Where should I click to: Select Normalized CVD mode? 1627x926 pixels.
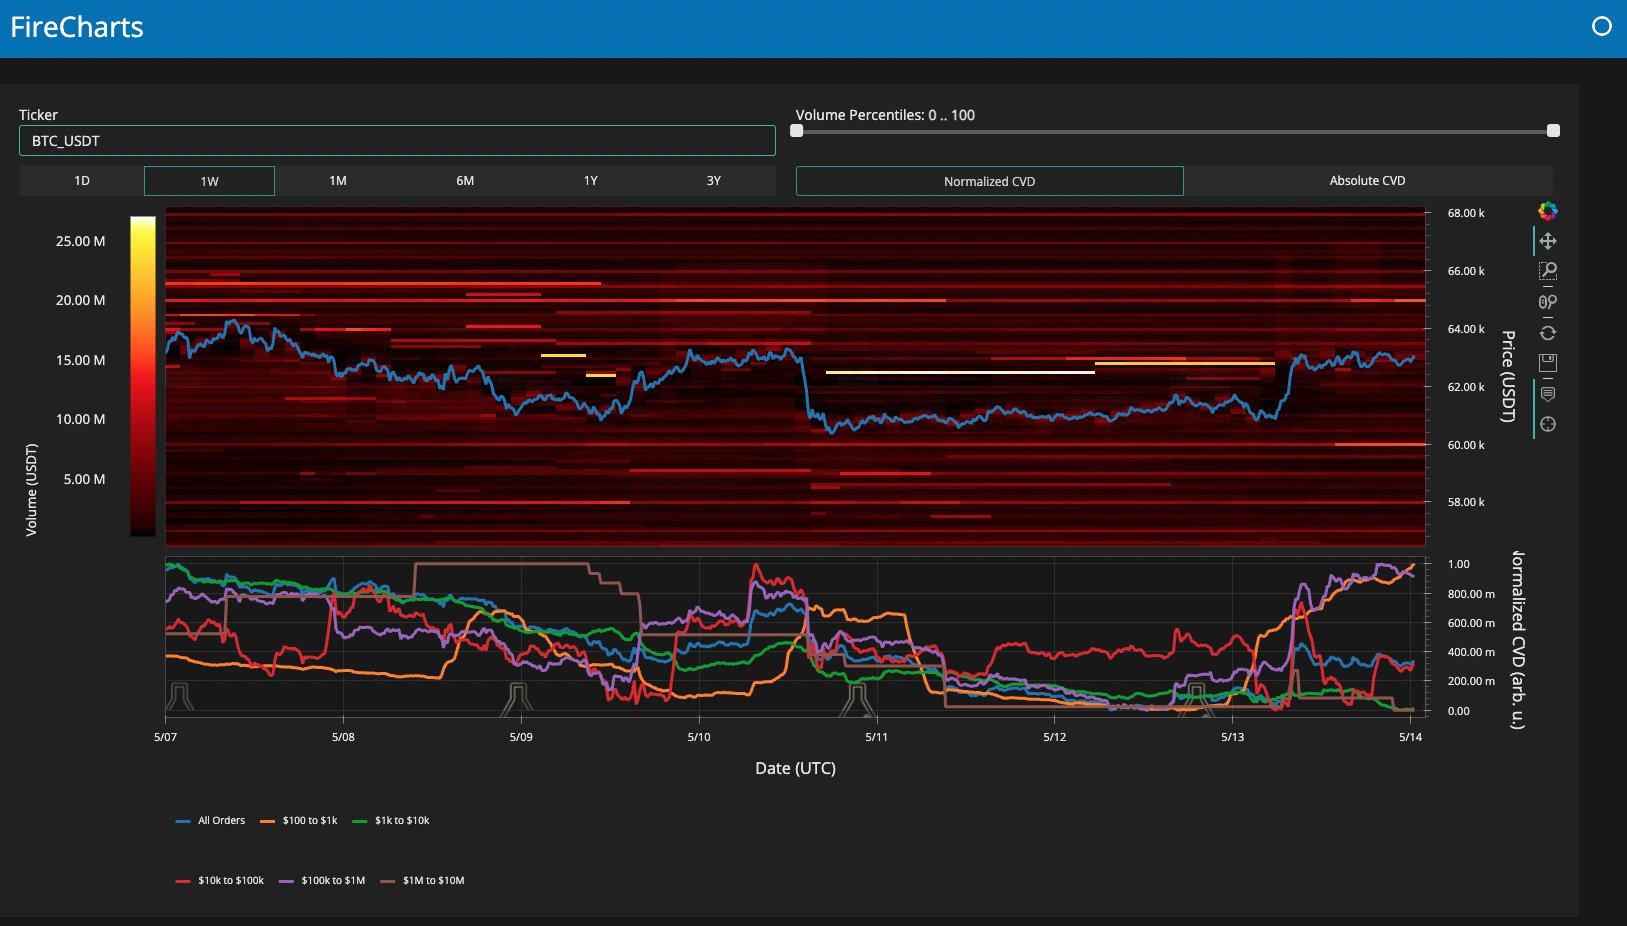pyautogui.click(x=989, y=181)
